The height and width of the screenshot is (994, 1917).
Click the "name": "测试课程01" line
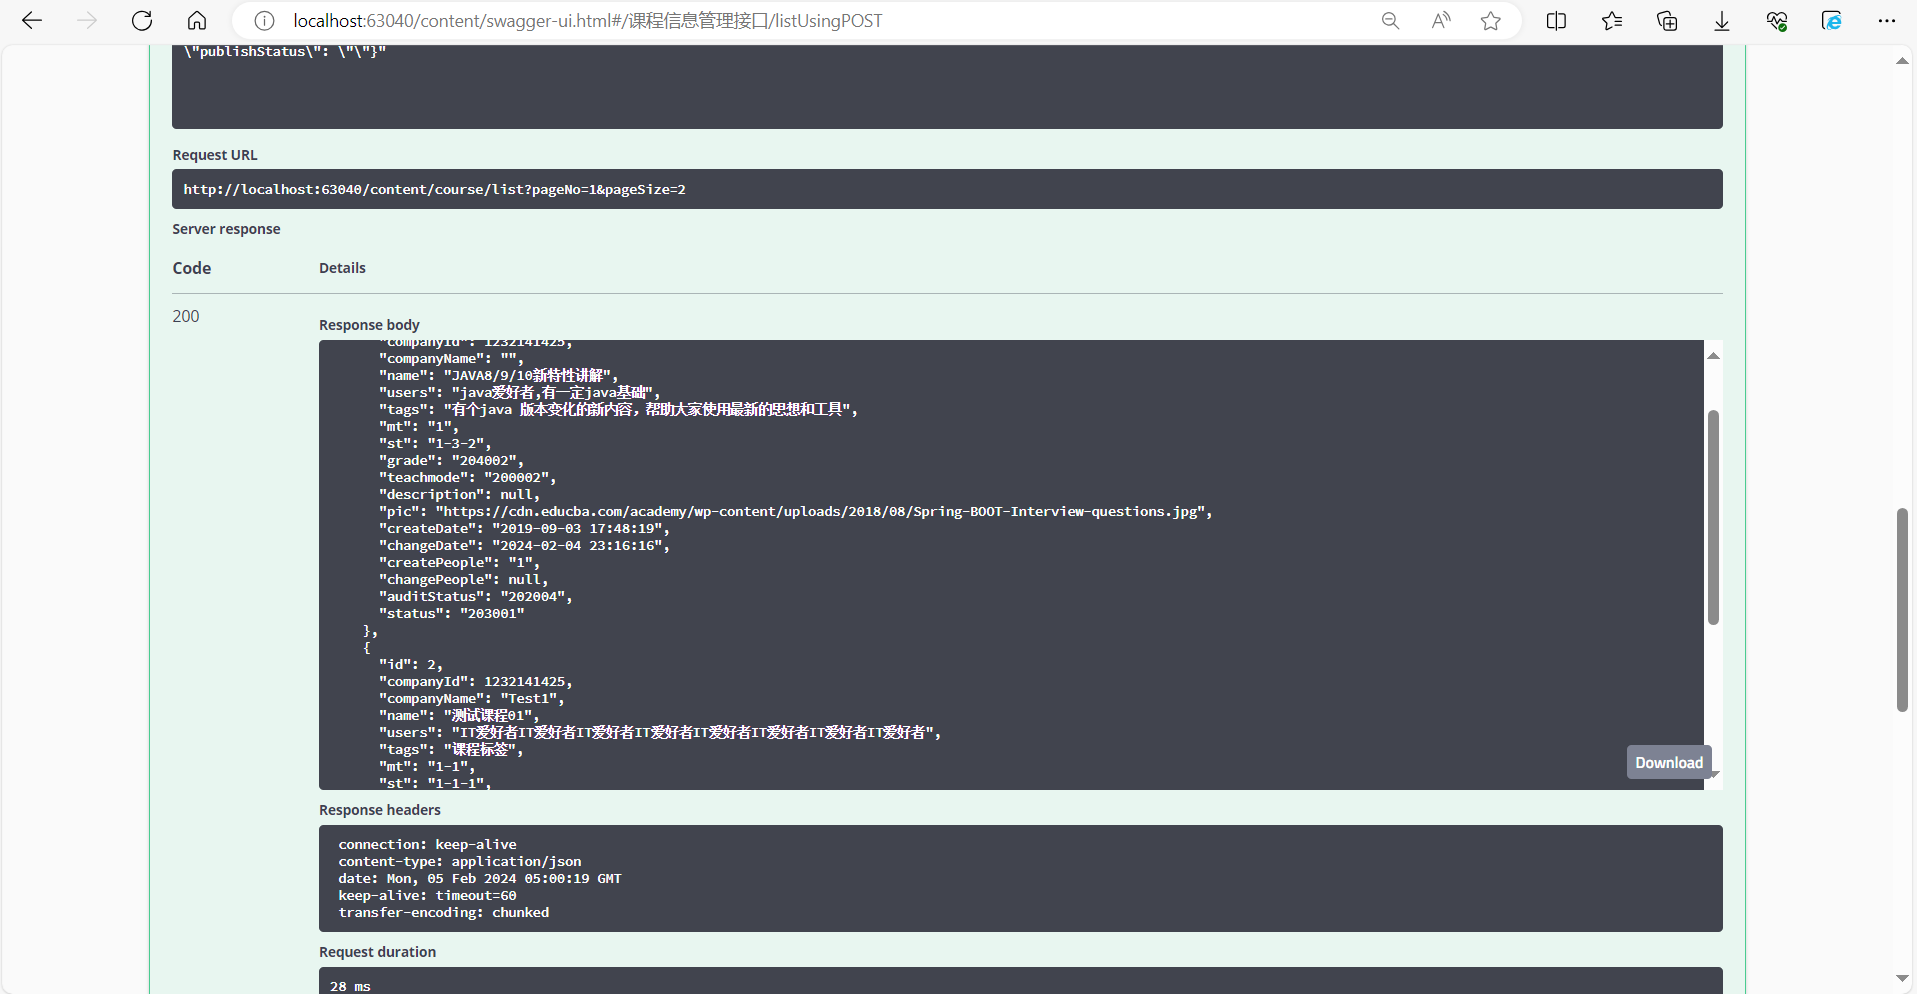[459, 715]
